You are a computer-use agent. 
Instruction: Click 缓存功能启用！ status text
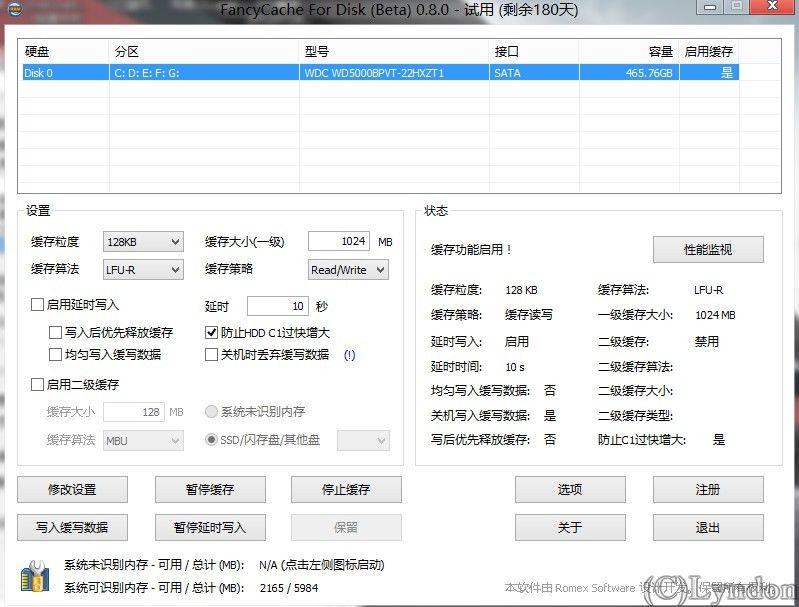[x=471, y=249]
